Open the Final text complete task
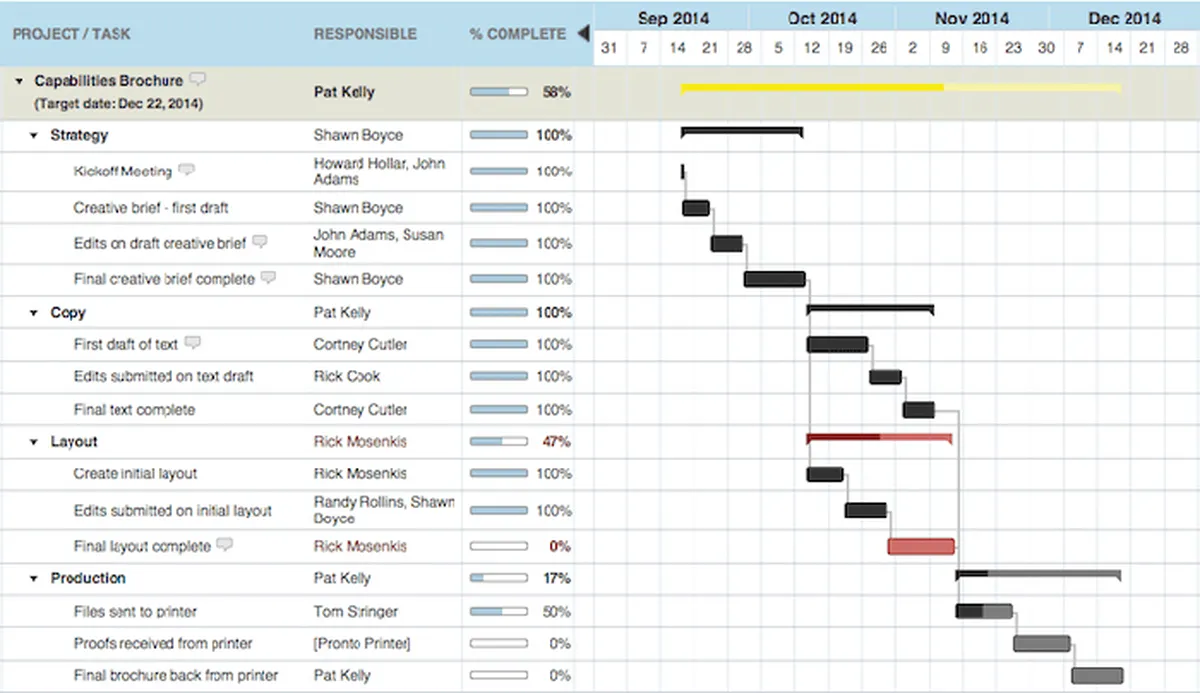 click(135, 410)
